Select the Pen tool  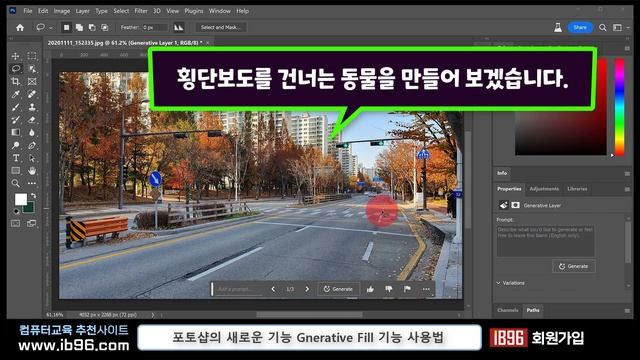32,145
